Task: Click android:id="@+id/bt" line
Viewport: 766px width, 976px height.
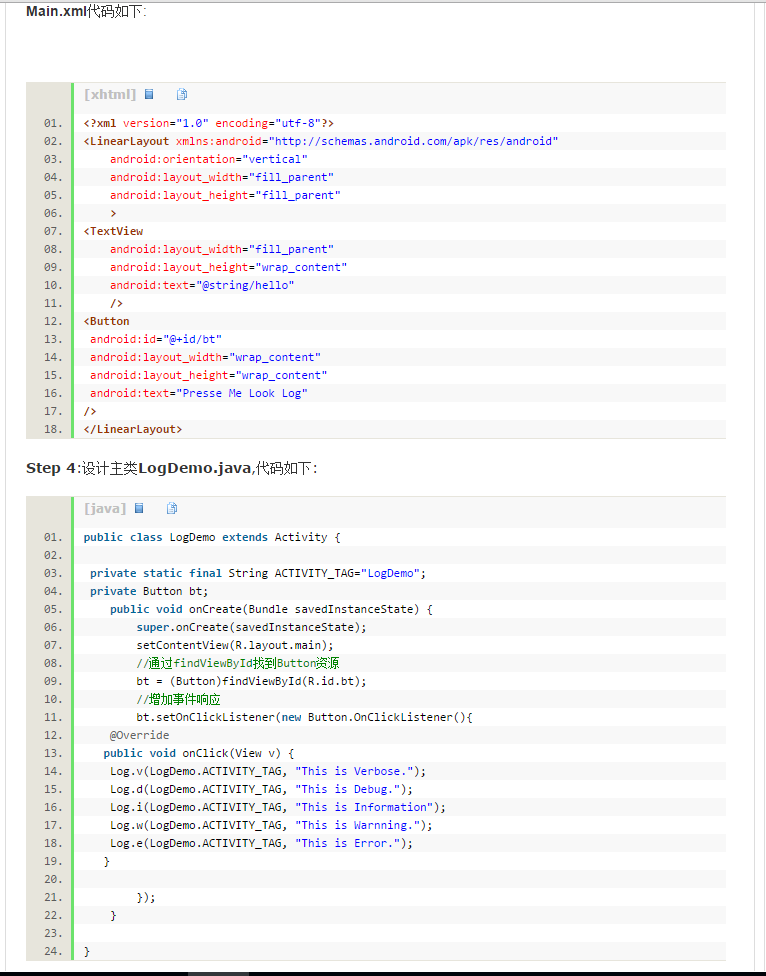Action: click(156, 339)
